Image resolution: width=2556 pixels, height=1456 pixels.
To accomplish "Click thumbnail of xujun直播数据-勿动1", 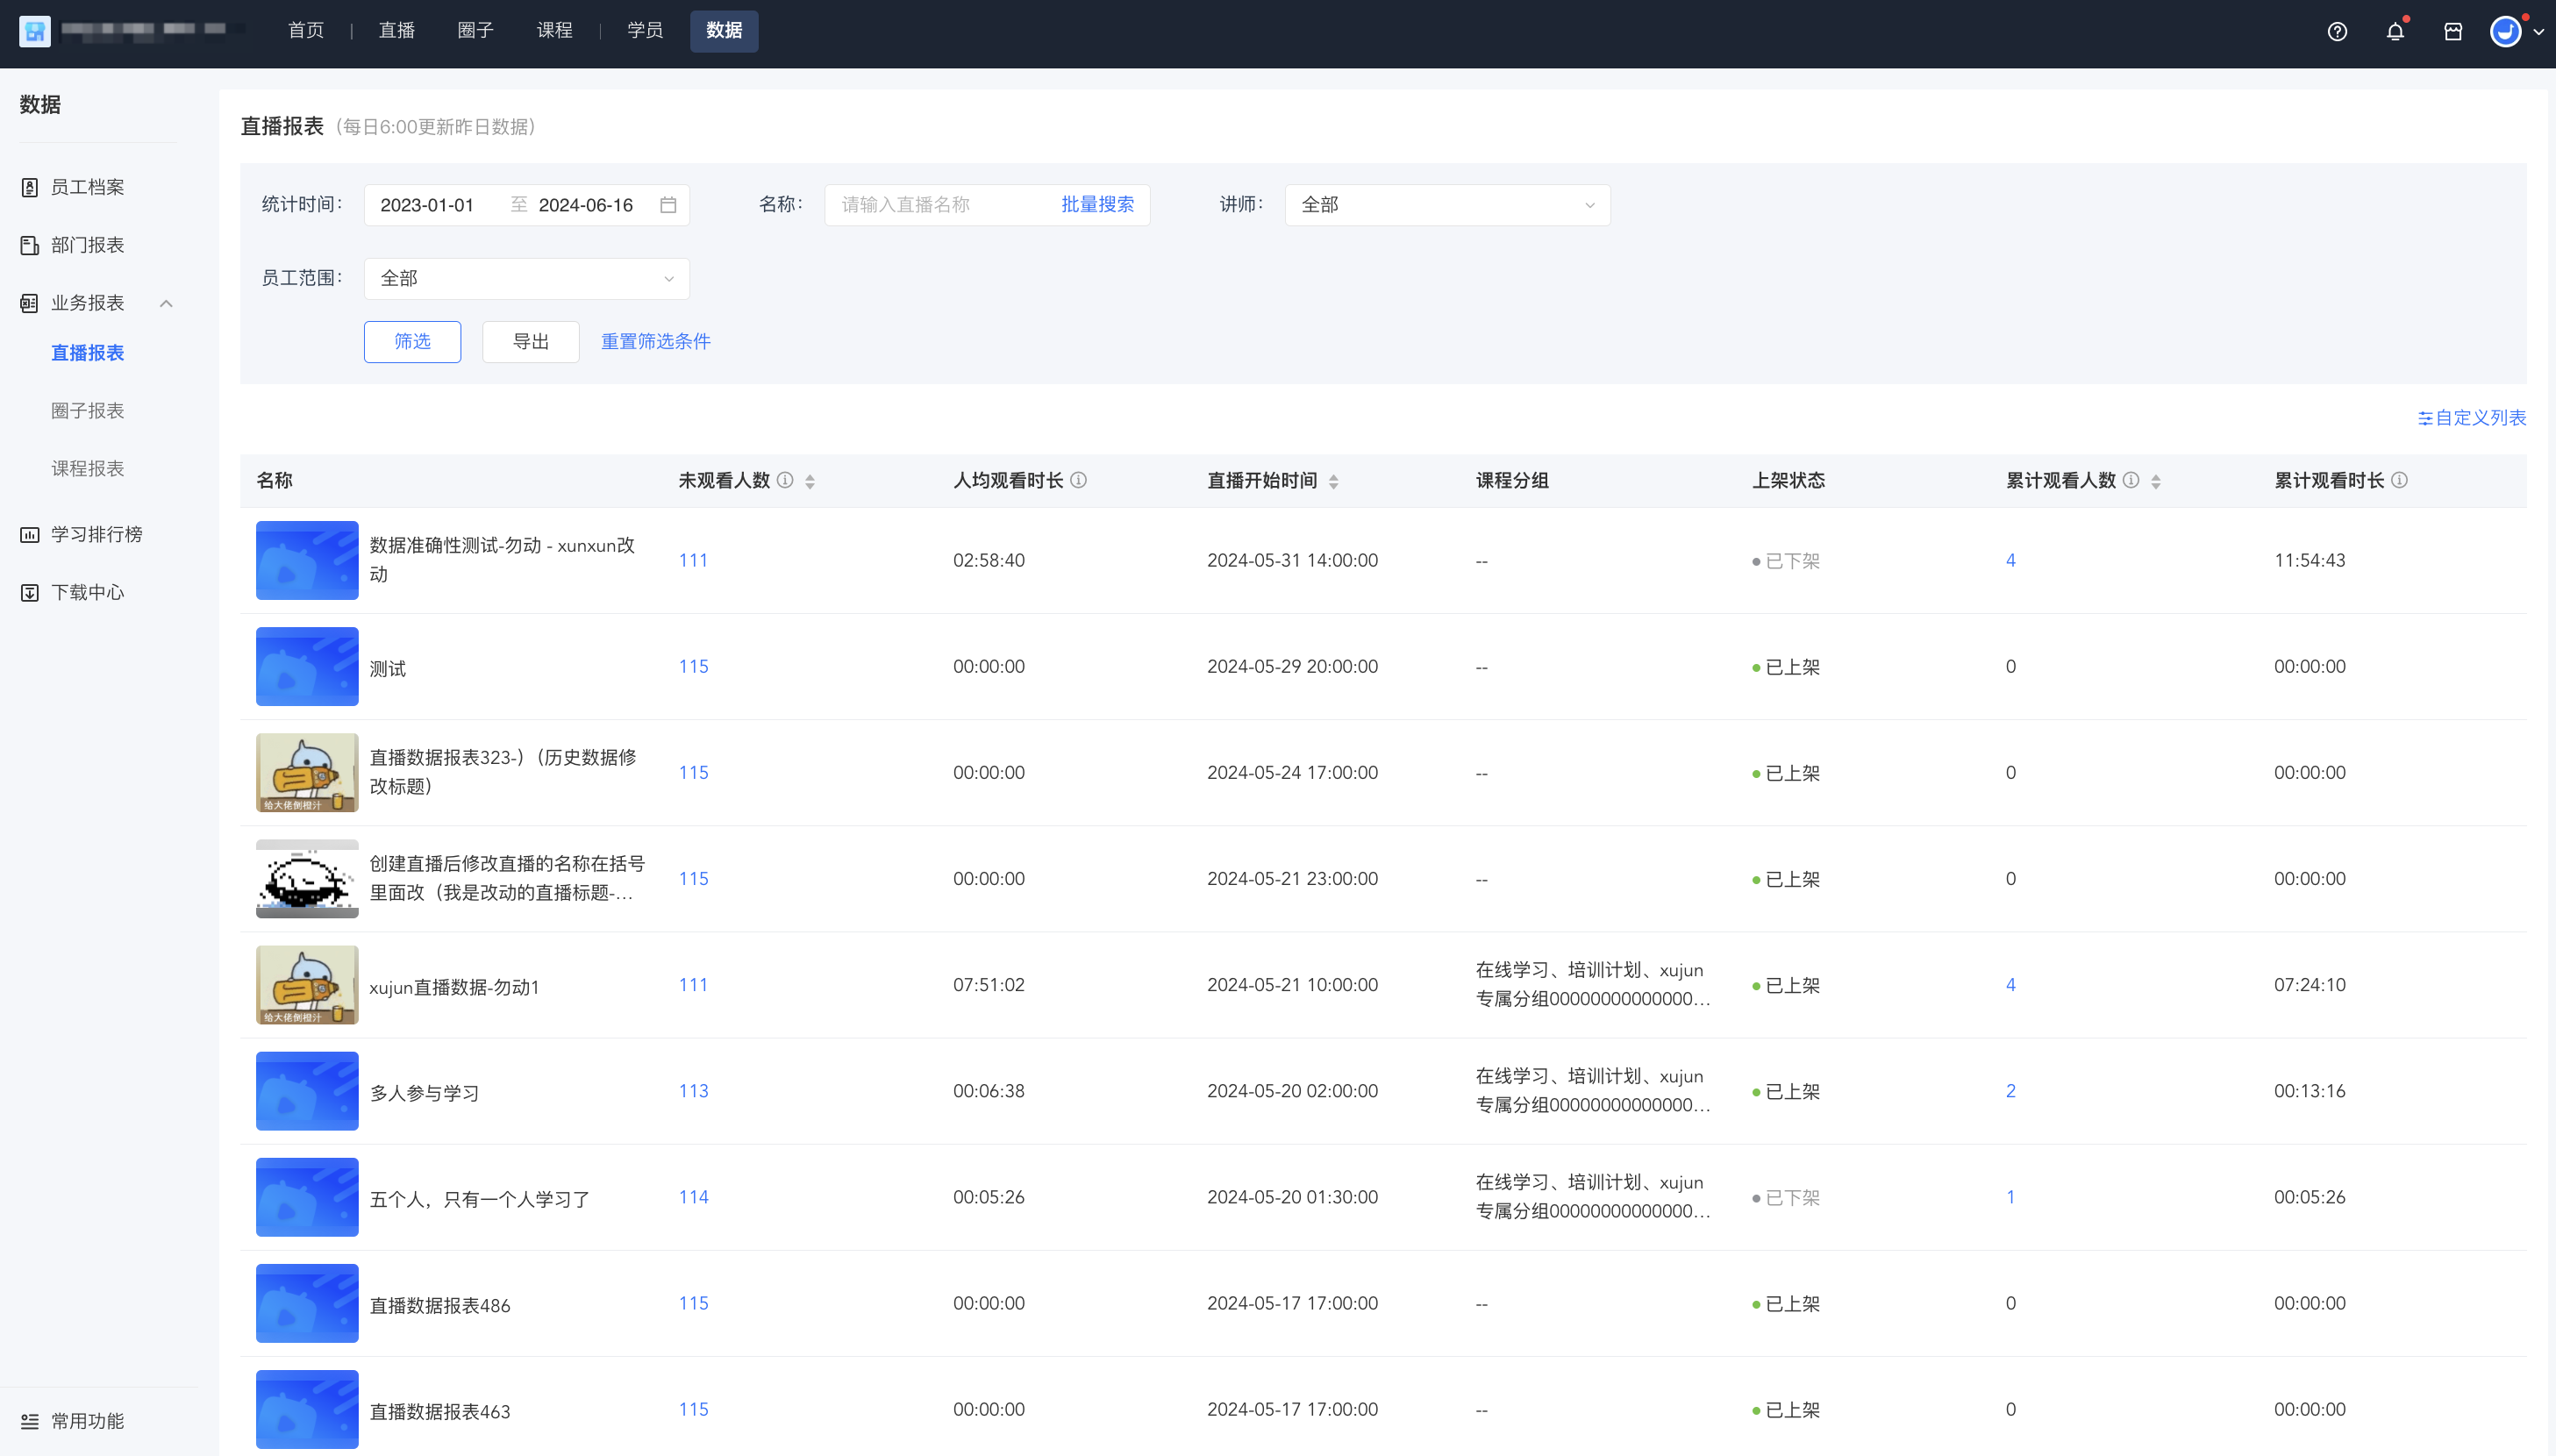I will coord(307,985).
